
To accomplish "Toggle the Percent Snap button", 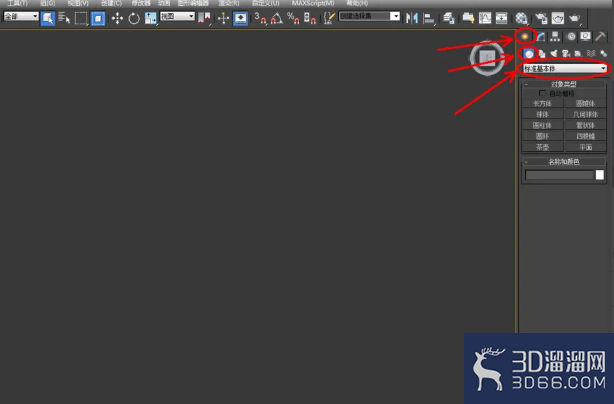I will [x=293, y=18].
